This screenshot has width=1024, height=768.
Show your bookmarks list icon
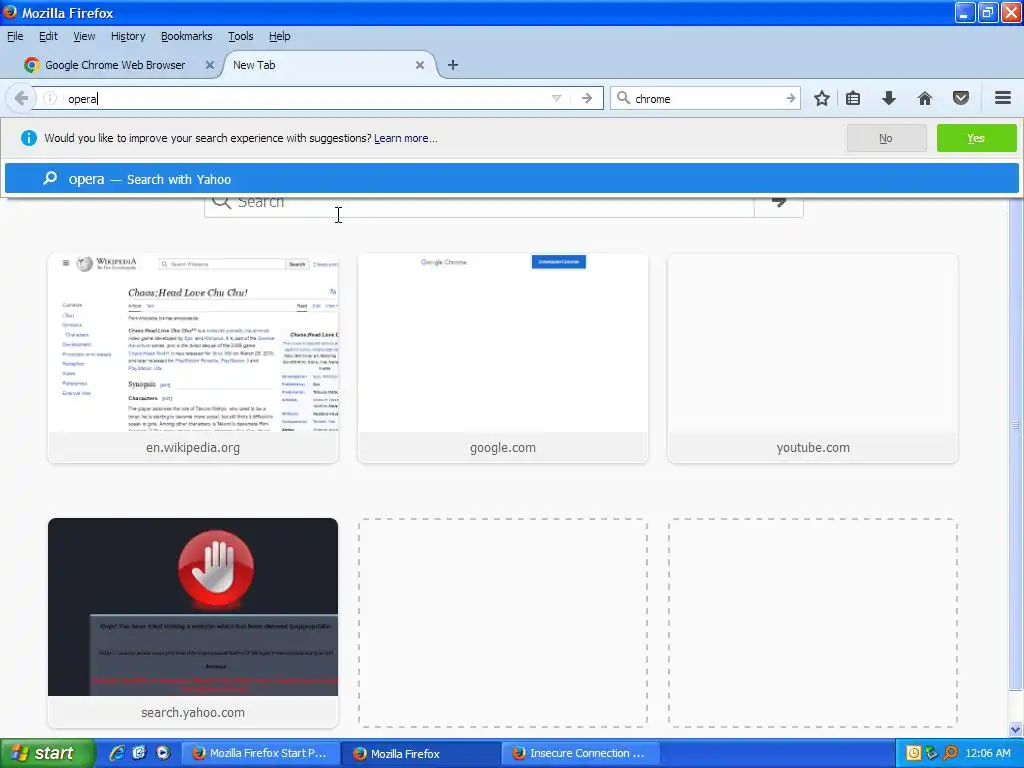[x=853, y=99]
